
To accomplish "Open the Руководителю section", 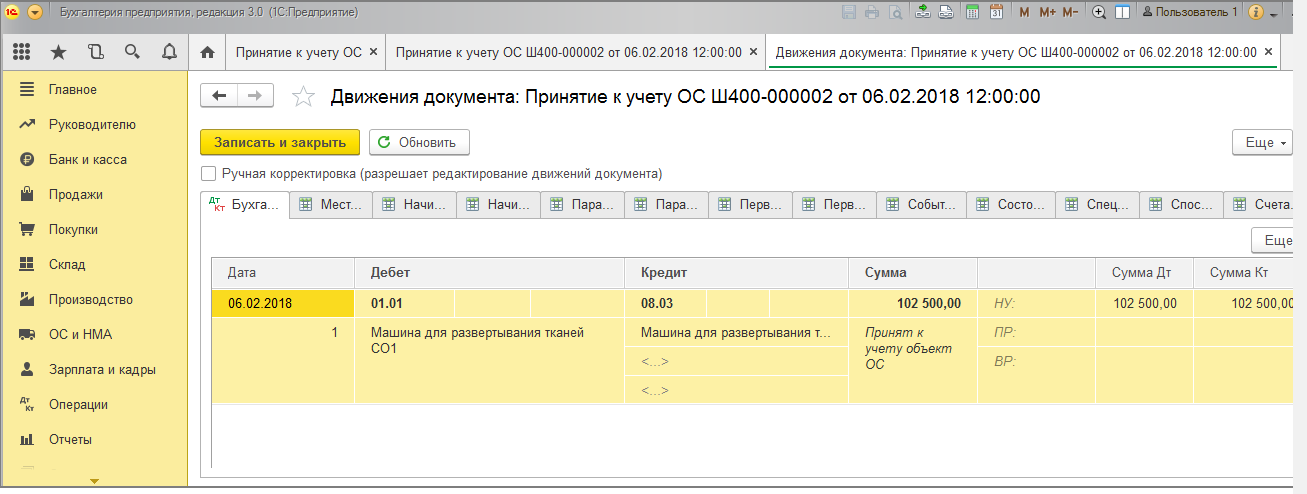I will [x=92, y=125].
